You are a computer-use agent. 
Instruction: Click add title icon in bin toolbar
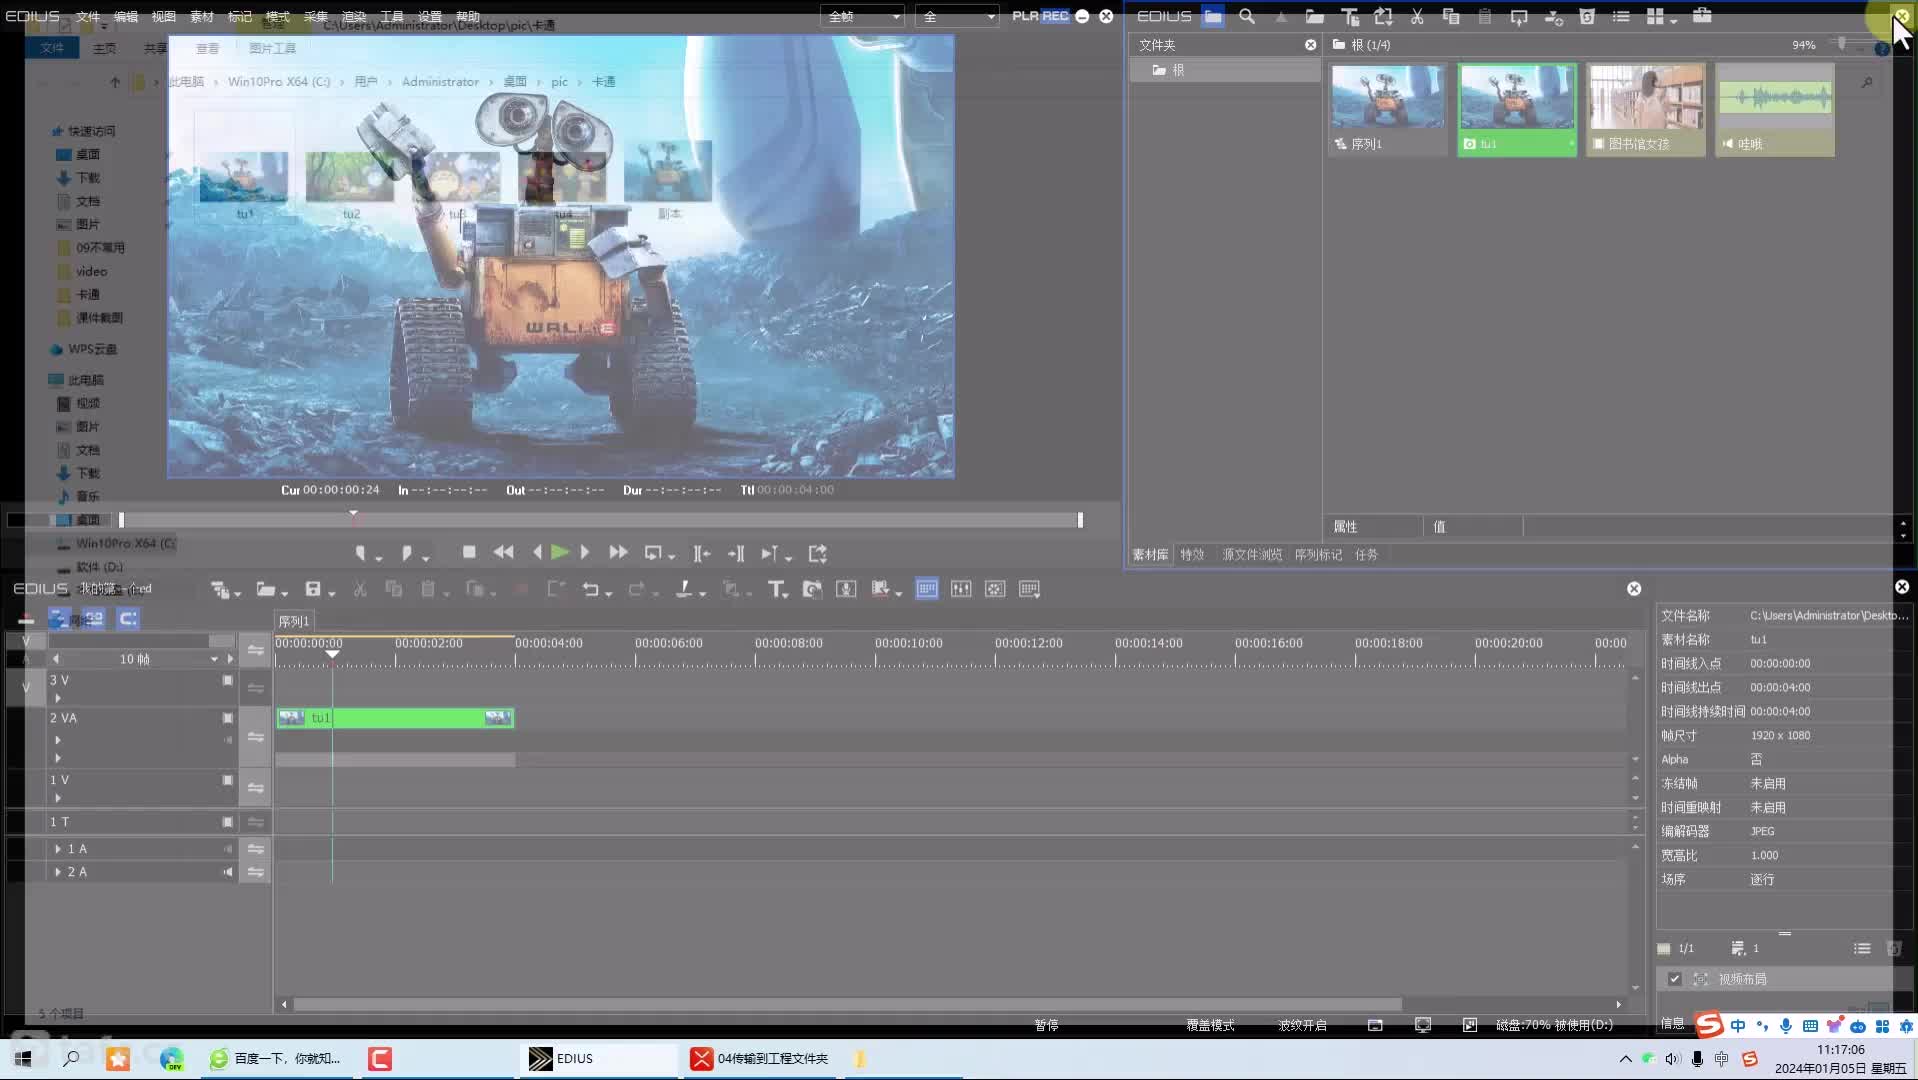1350,16
